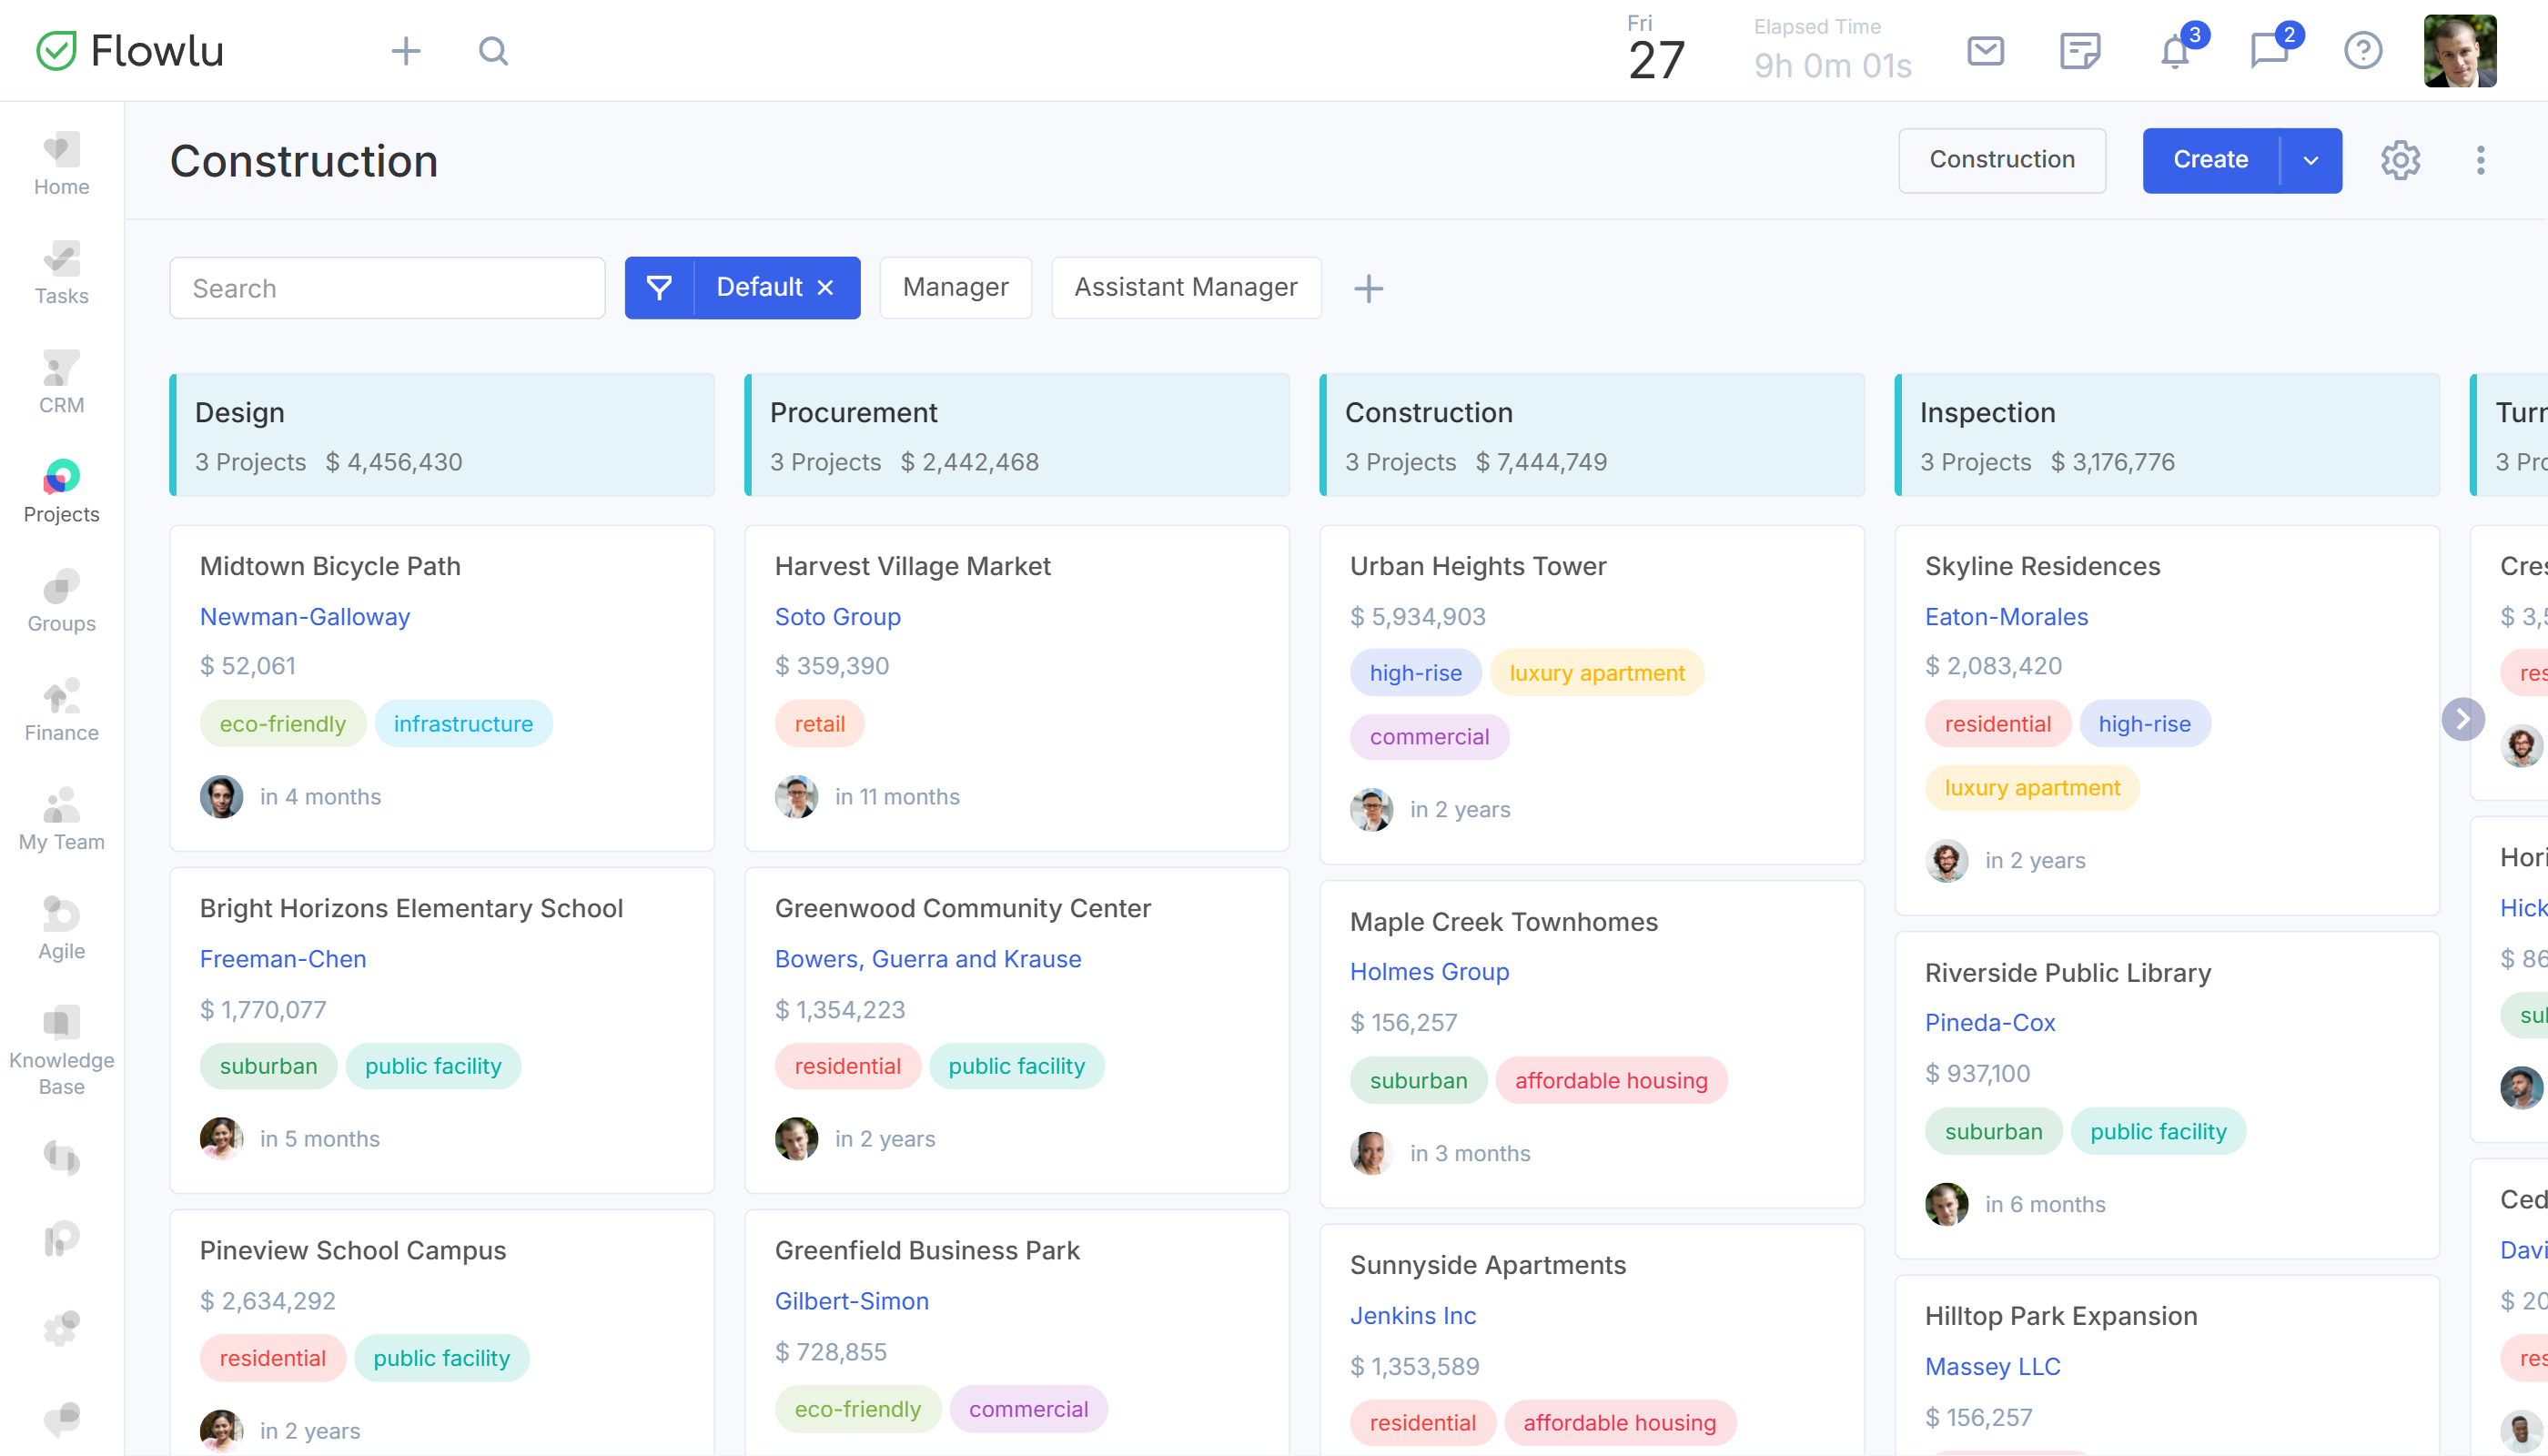Click the settings gear icon
The height and width of the screenshot is (1456, 2548).
2400,159
